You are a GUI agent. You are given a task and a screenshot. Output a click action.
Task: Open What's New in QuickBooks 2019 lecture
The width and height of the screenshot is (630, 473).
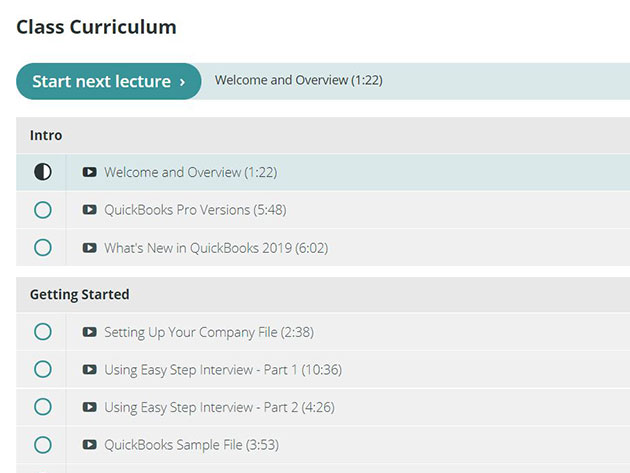(x=216, y=248)
